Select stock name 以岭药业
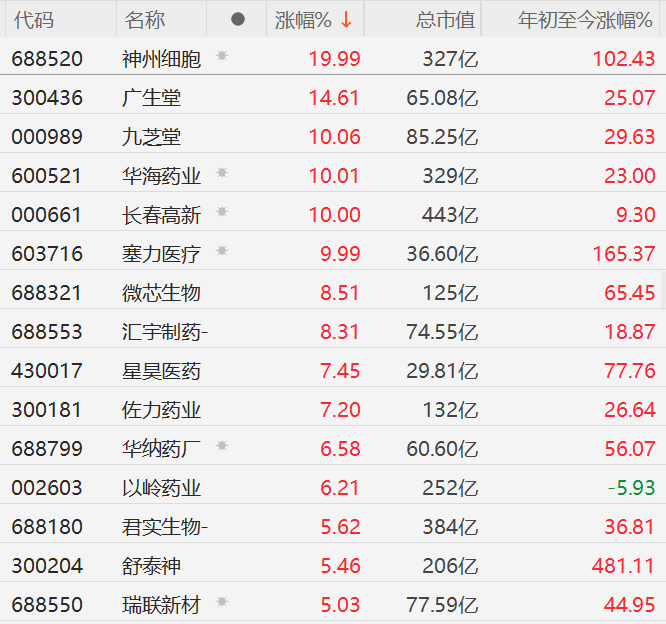666x624 pixels. pyautogui.click(x=161, y=488)
